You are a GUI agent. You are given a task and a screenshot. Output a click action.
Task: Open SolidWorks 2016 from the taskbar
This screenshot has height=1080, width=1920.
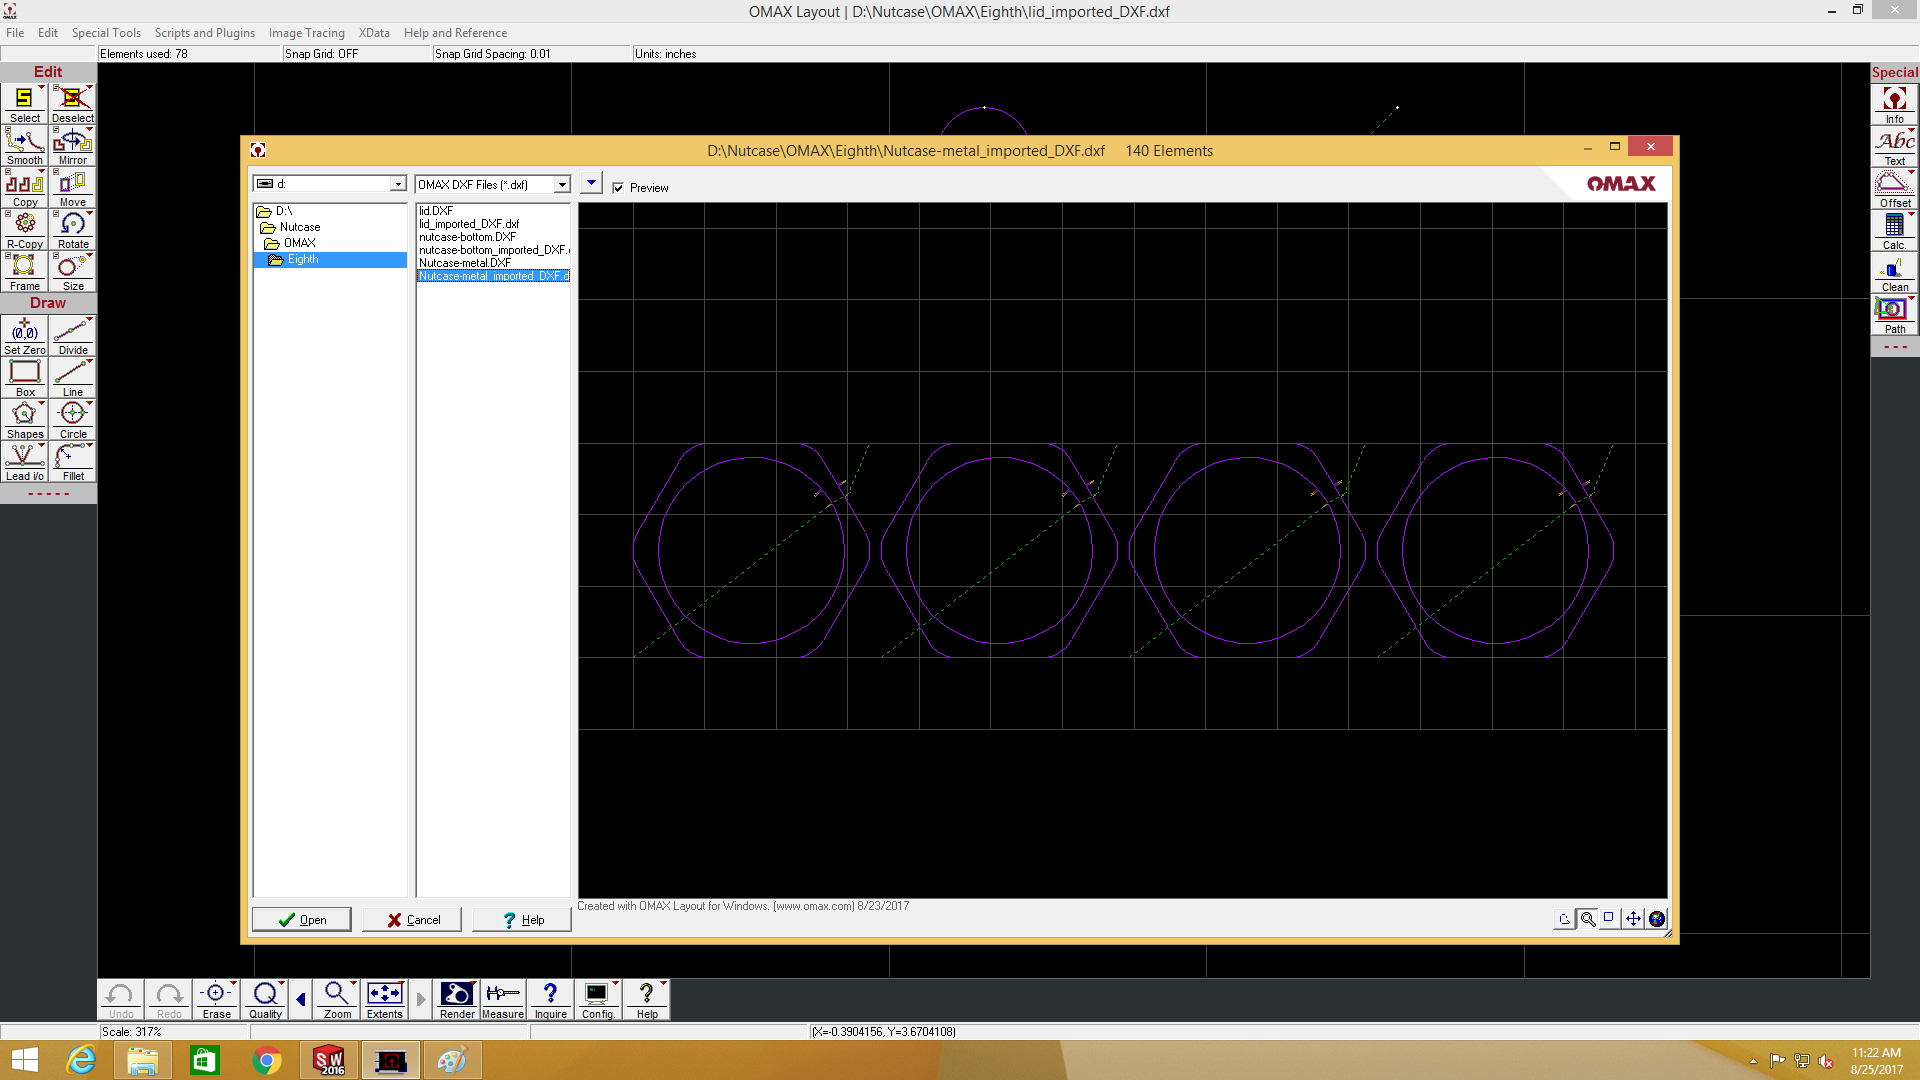[329, 1060]
